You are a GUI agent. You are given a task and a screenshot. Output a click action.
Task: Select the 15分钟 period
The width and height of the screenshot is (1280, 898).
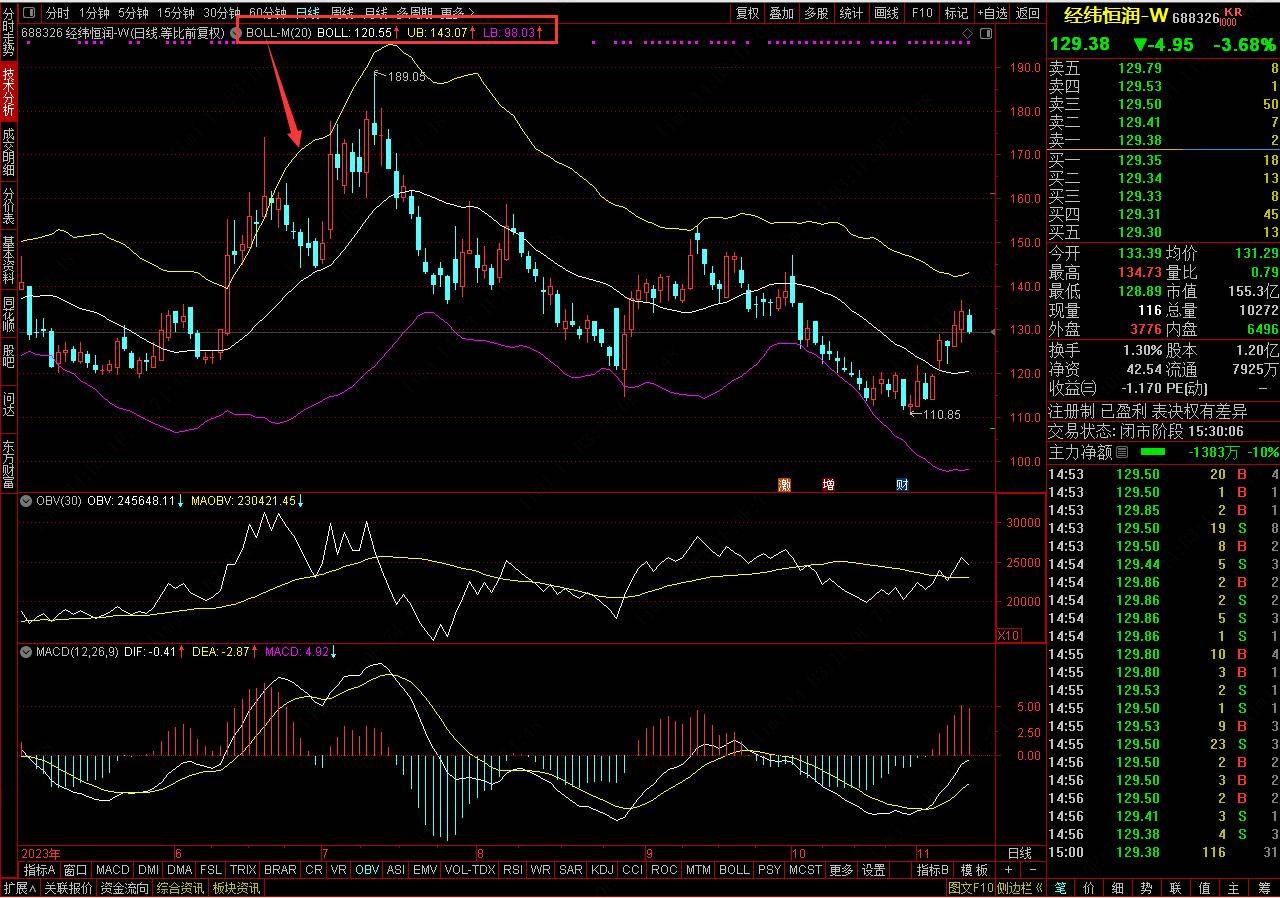point(176,13)
